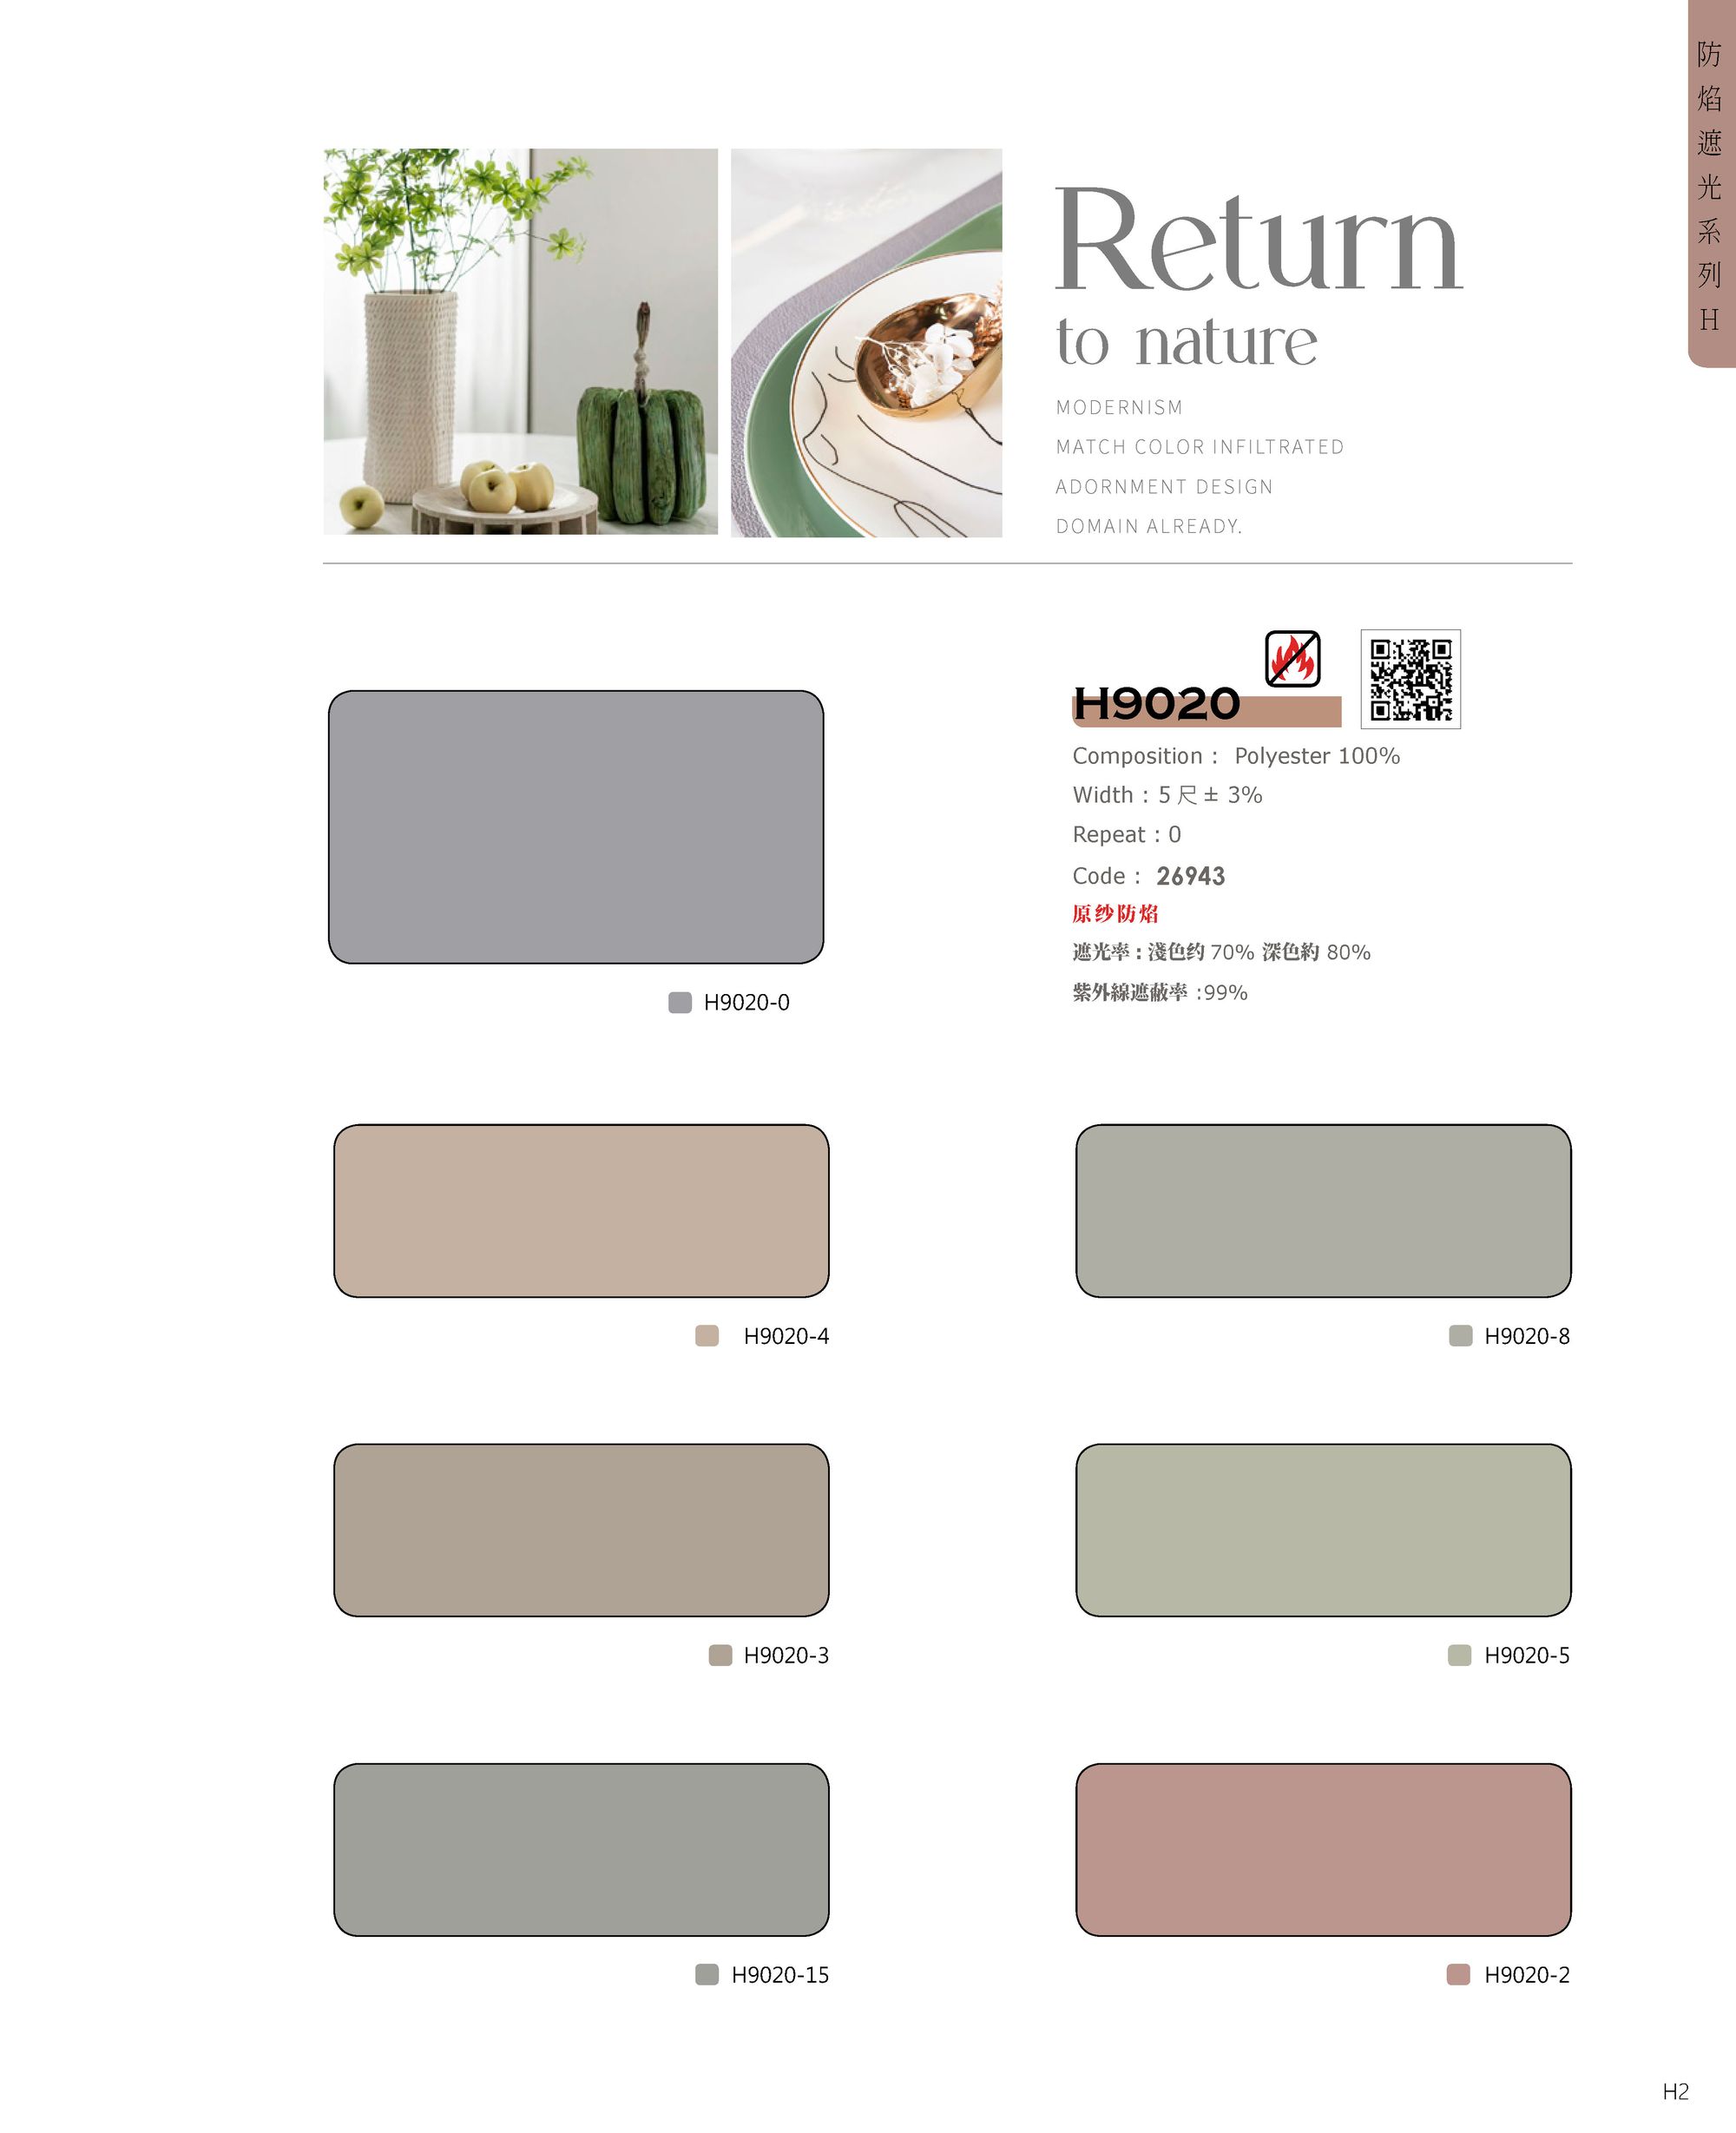Open the vase and plant photo
This screenshot has height=2133, width=1736.
pos(520,342)
